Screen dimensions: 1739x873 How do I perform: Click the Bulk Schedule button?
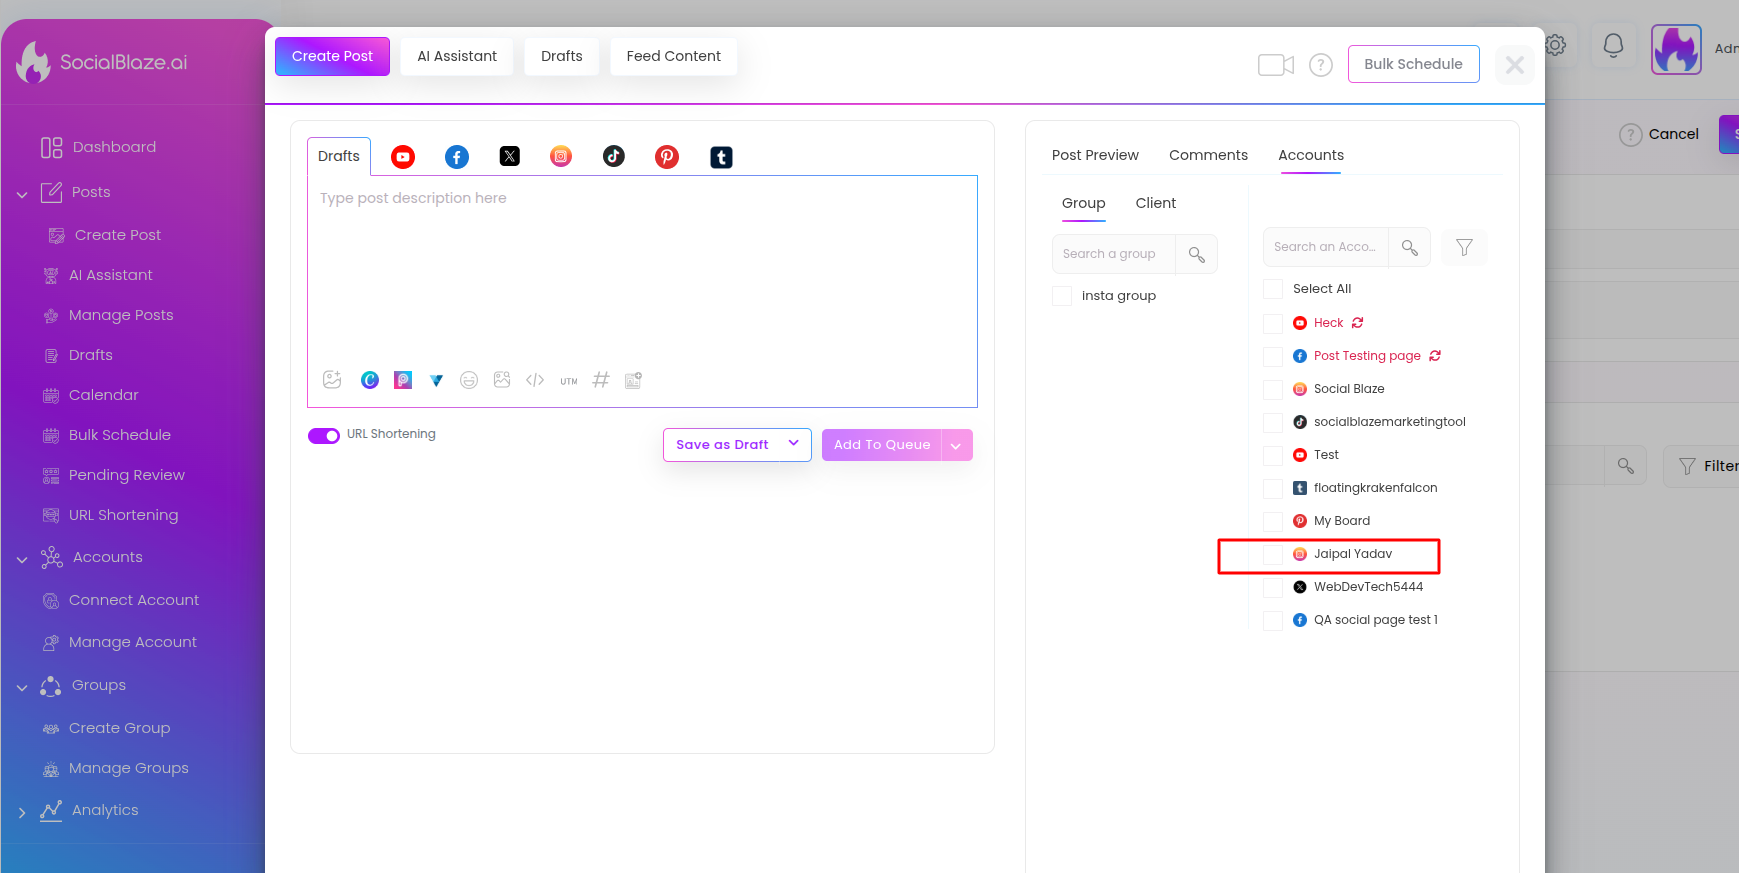(1413, 64)
